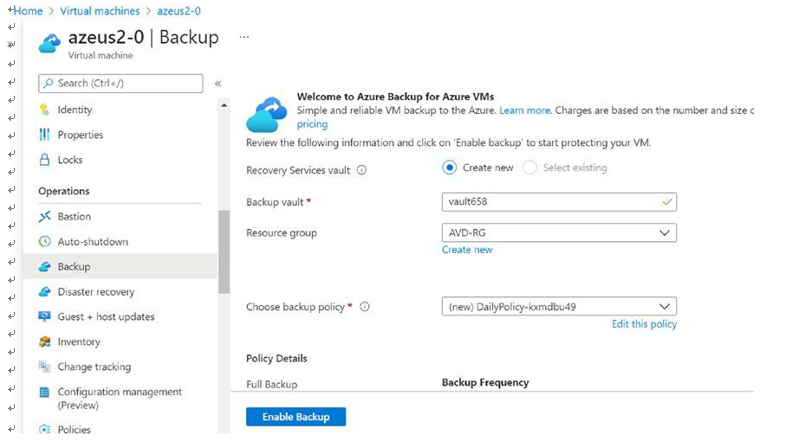Click the Identity key icon
The image size is (789, 445).
[x=44, y=109]
